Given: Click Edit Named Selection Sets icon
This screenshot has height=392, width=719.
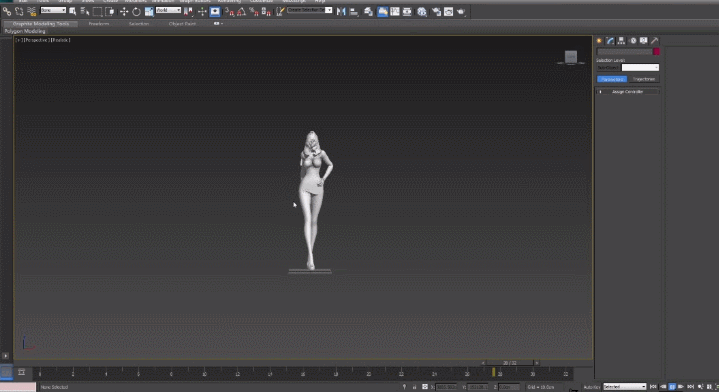Looking at the screenshot, I should pos(280,11).
